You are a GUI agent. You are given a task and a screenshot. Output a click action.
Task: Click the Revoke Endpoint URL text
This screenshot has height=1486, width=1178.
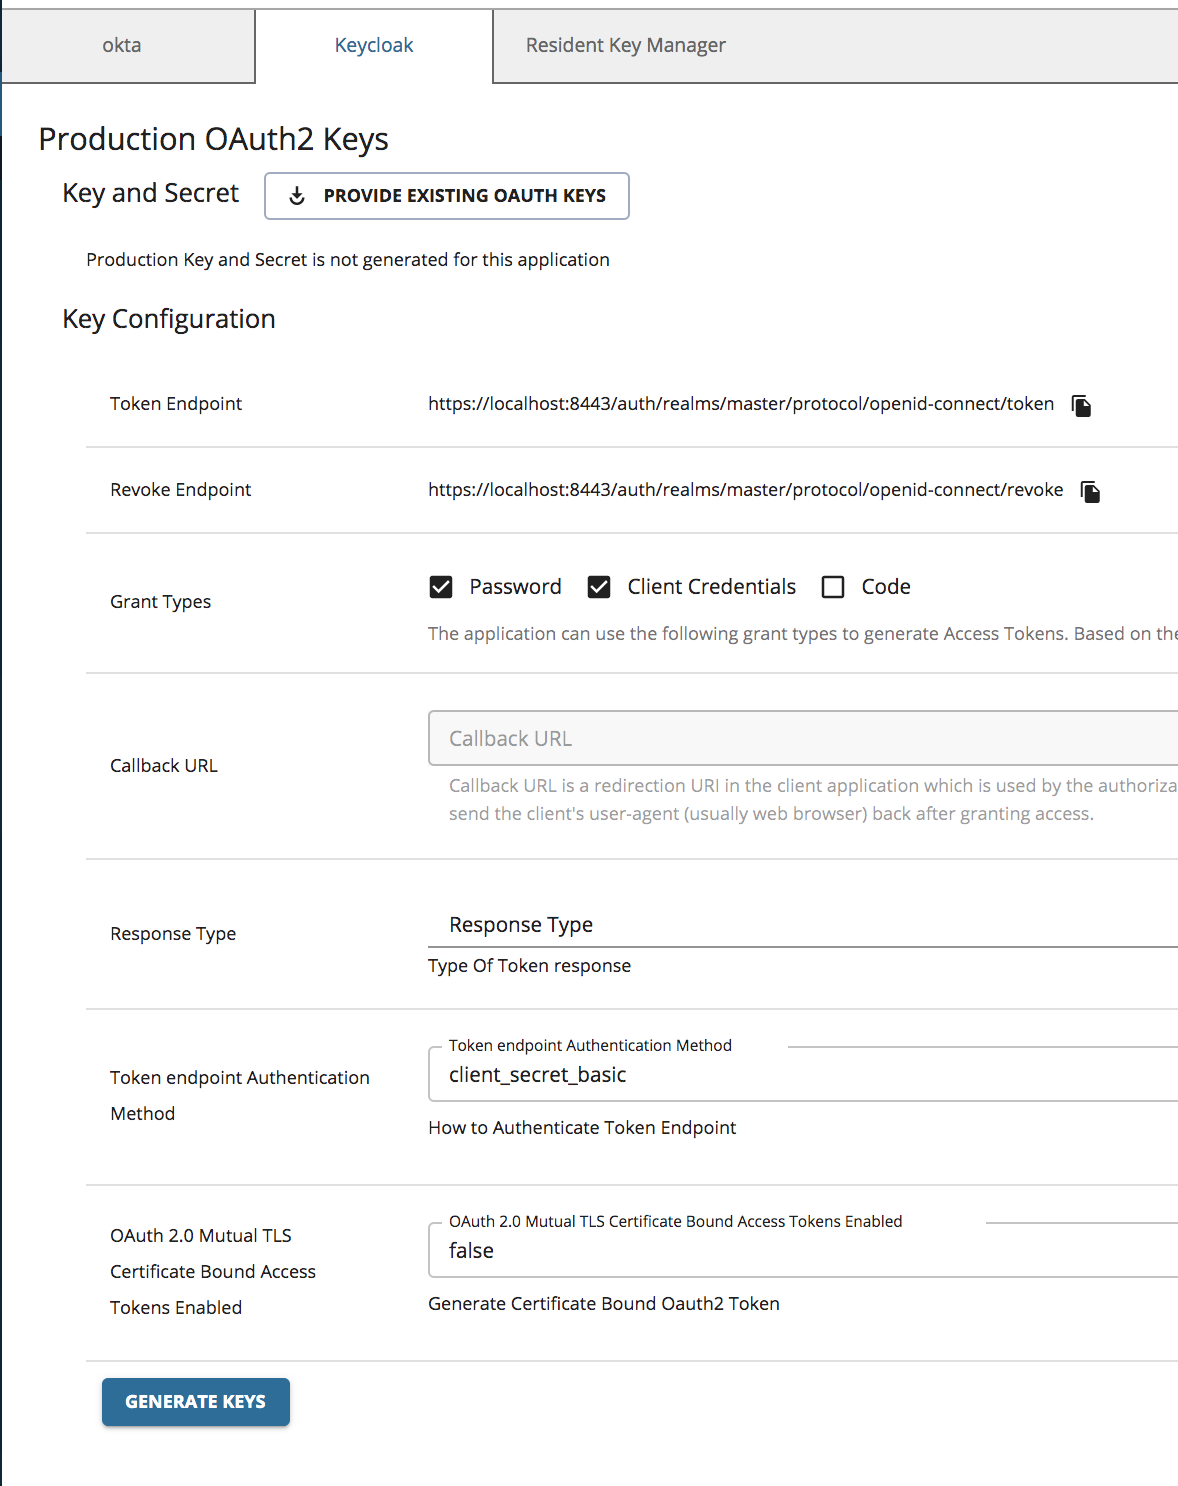pyautogui.click(x=745, y=489)
